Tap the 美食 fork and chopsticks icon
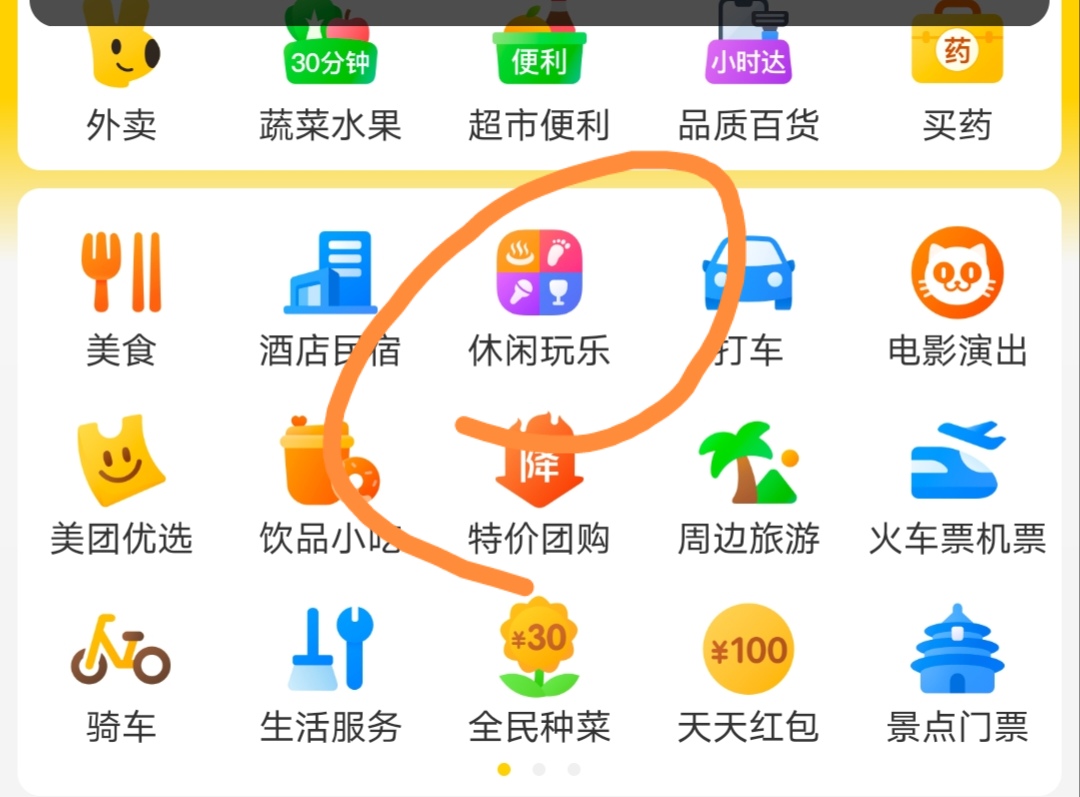The image size is (1080, 797). click(x=121, y=272)
